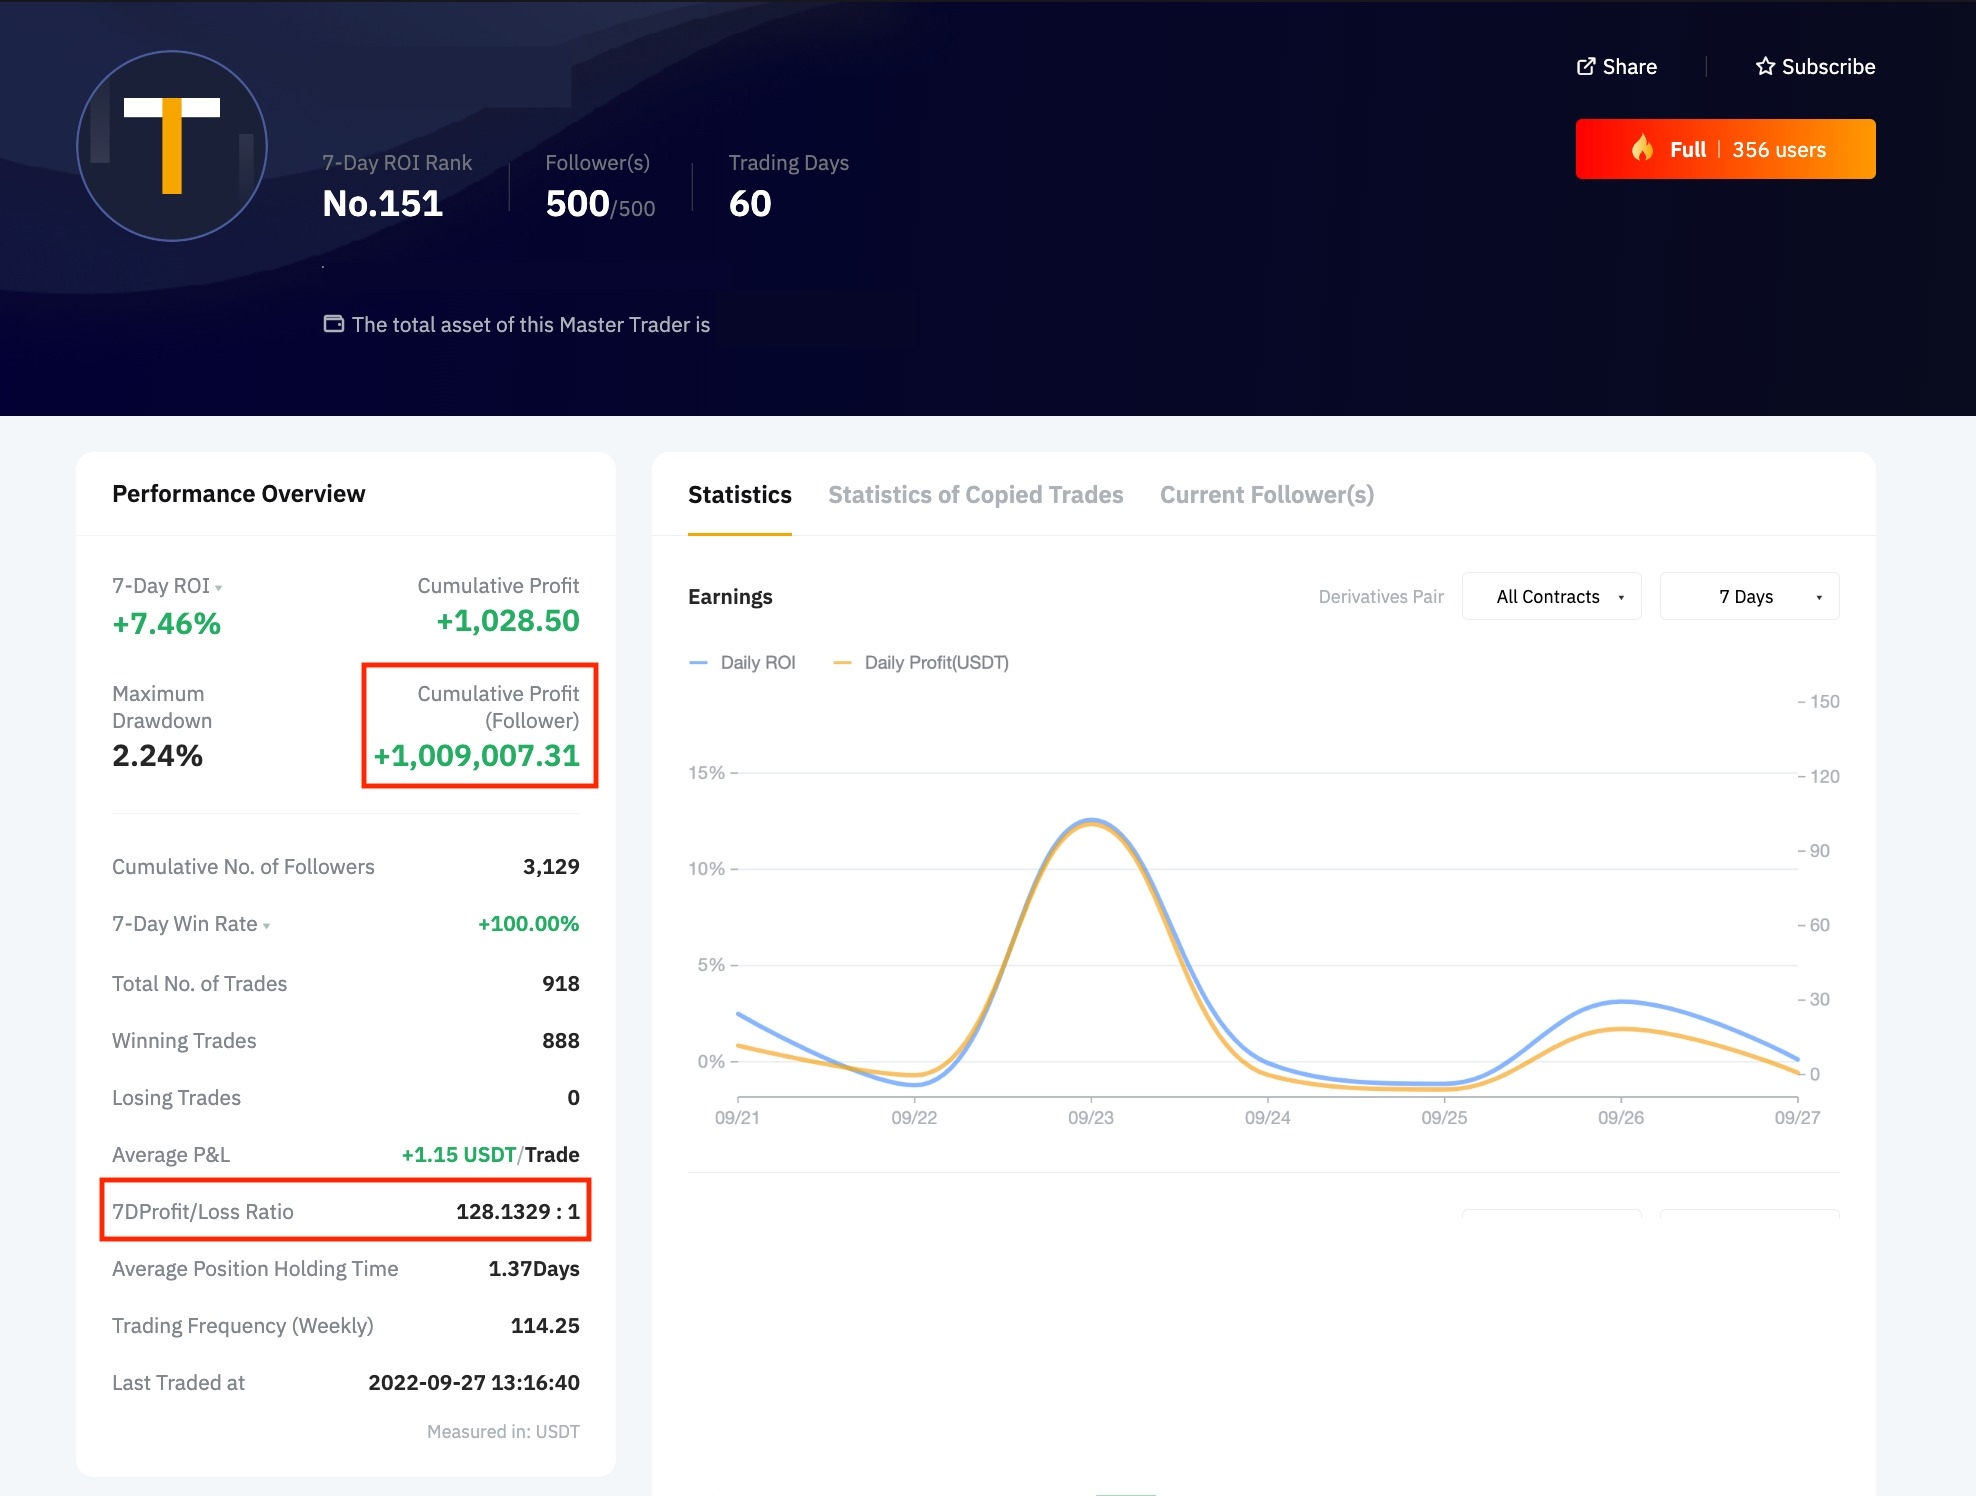Click the 1.37Days holding time value
This screenshot has width=1976, height=1496.
pyautogui.click(x=533, y=1269)
